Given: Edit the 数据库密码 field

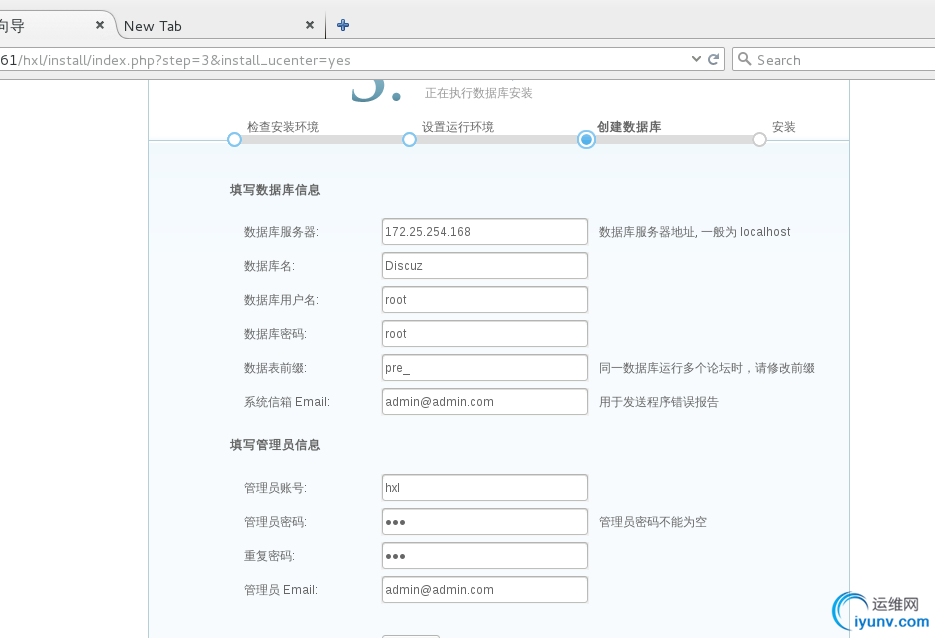Looking at the screenshot, I should (x=485, y=333).
